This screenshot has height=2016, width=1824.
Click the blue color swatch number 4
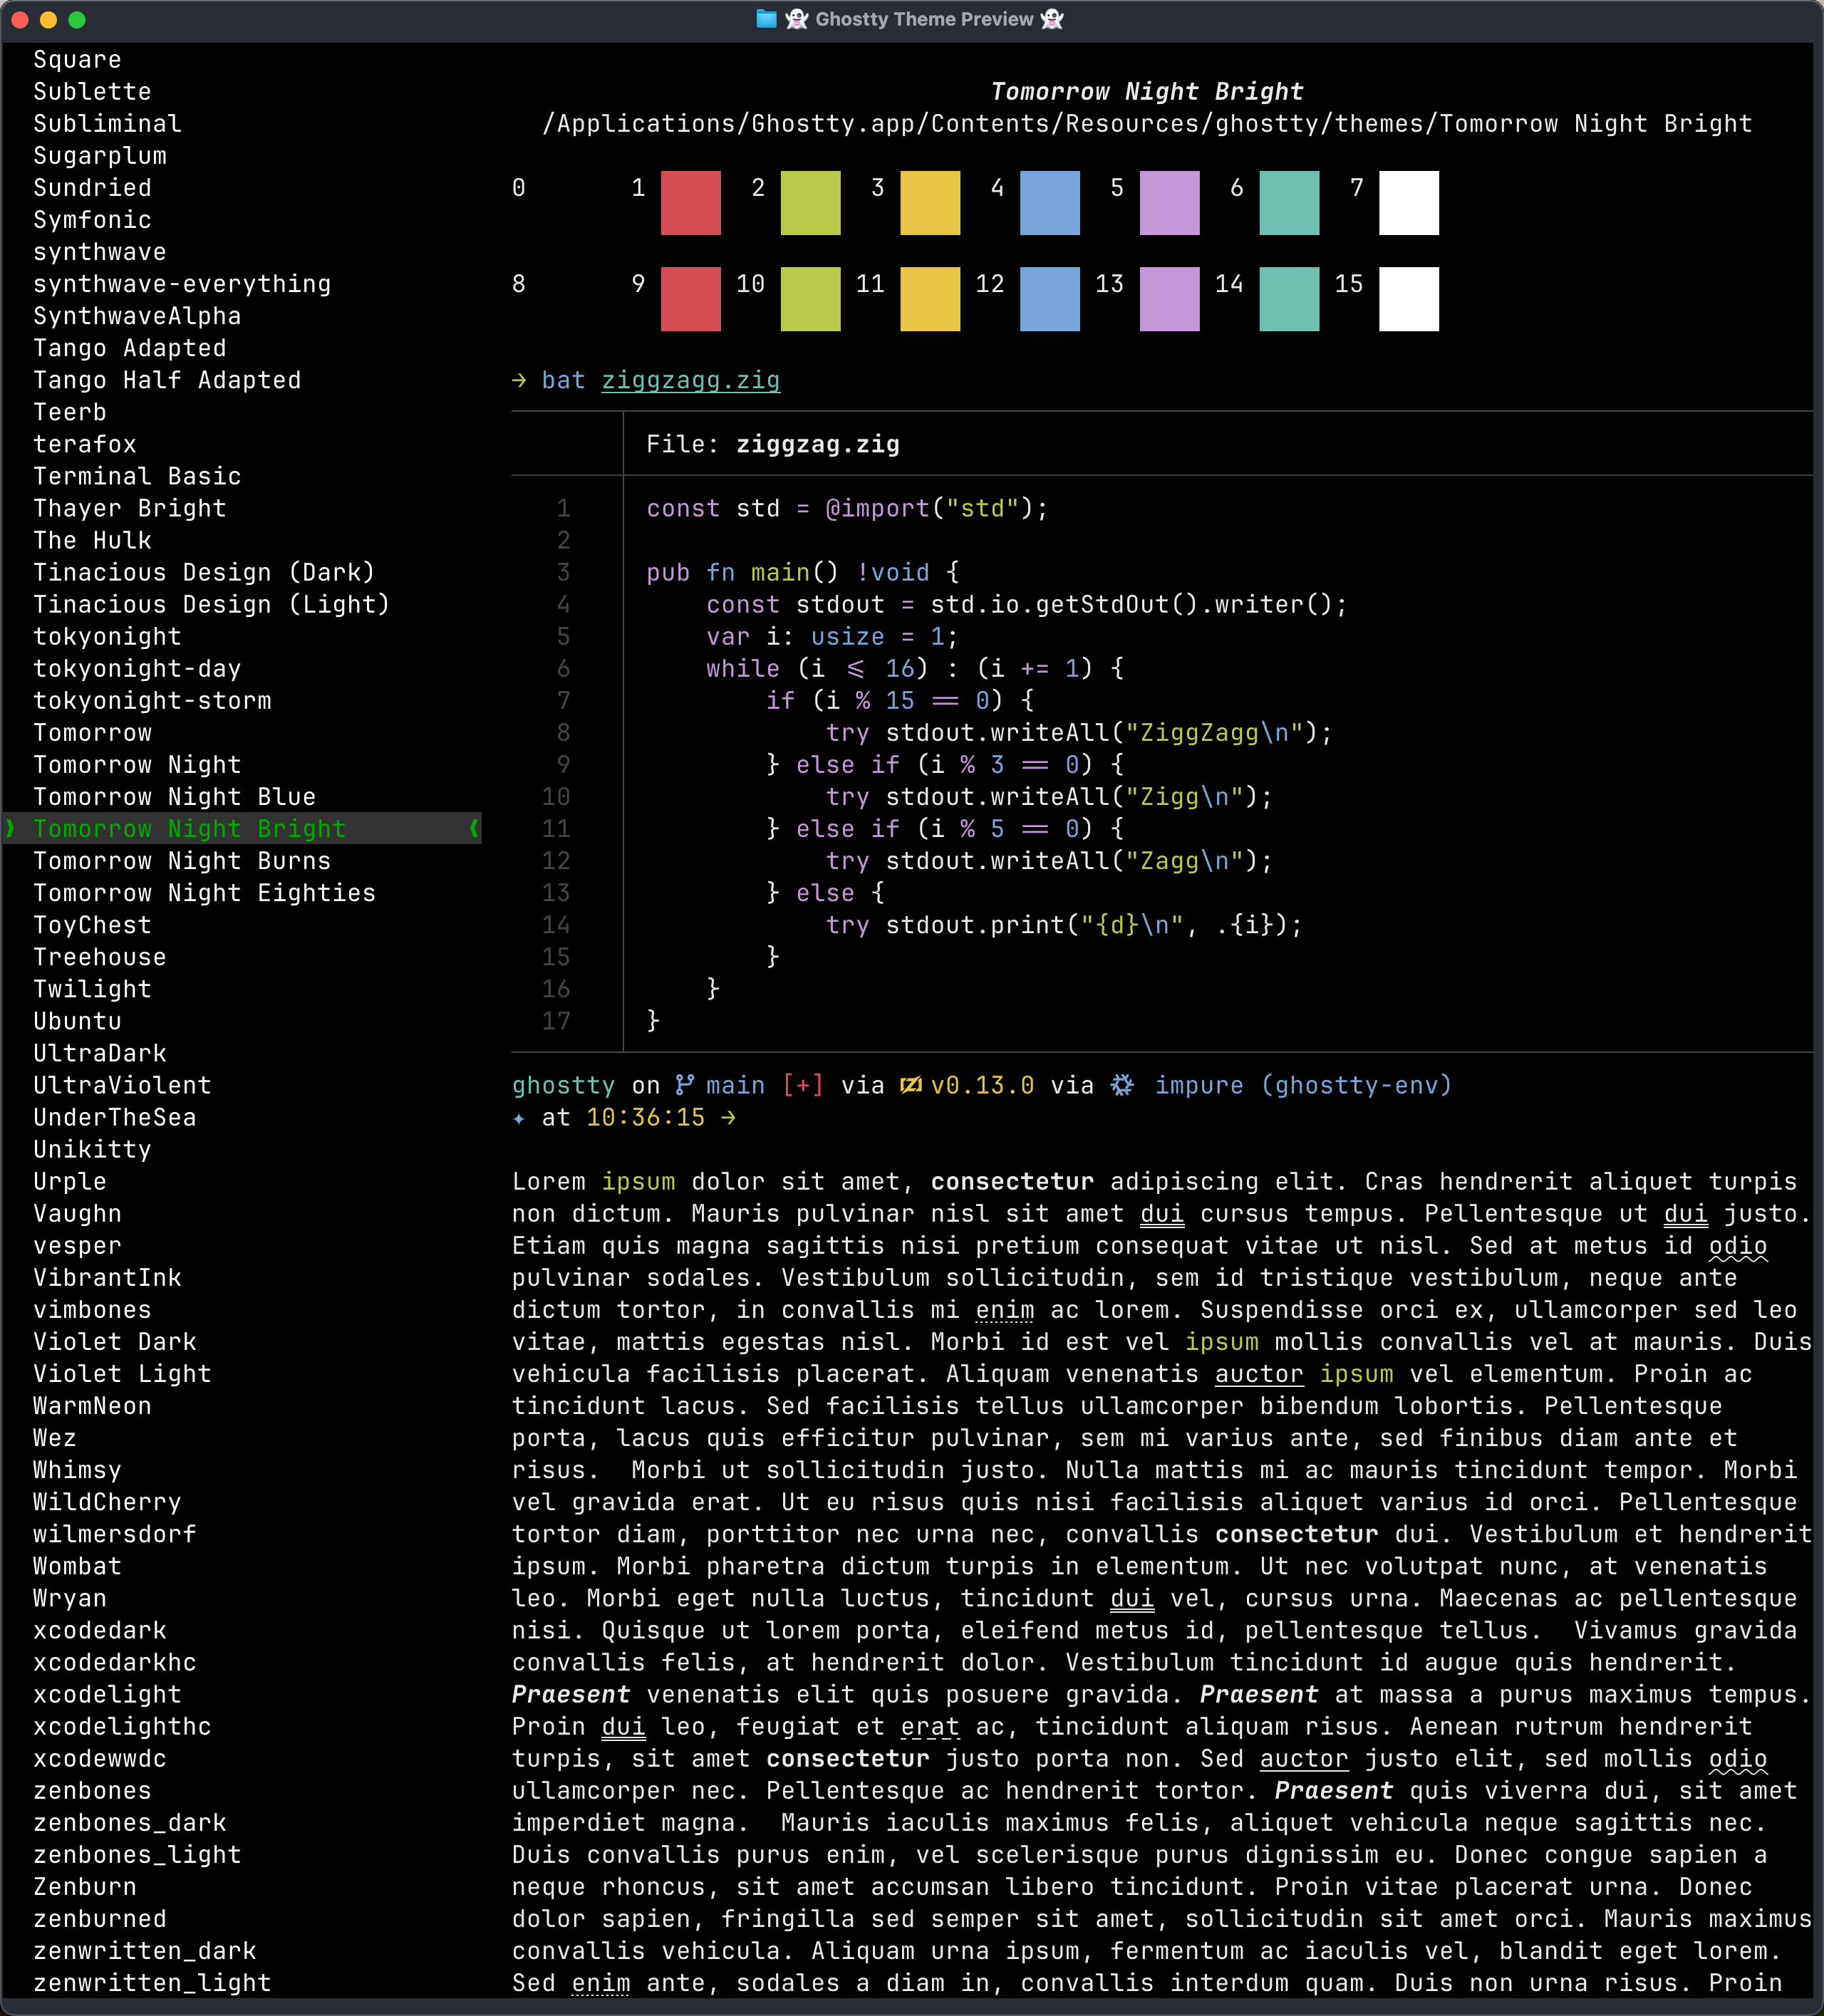(x=1049, y=203)
